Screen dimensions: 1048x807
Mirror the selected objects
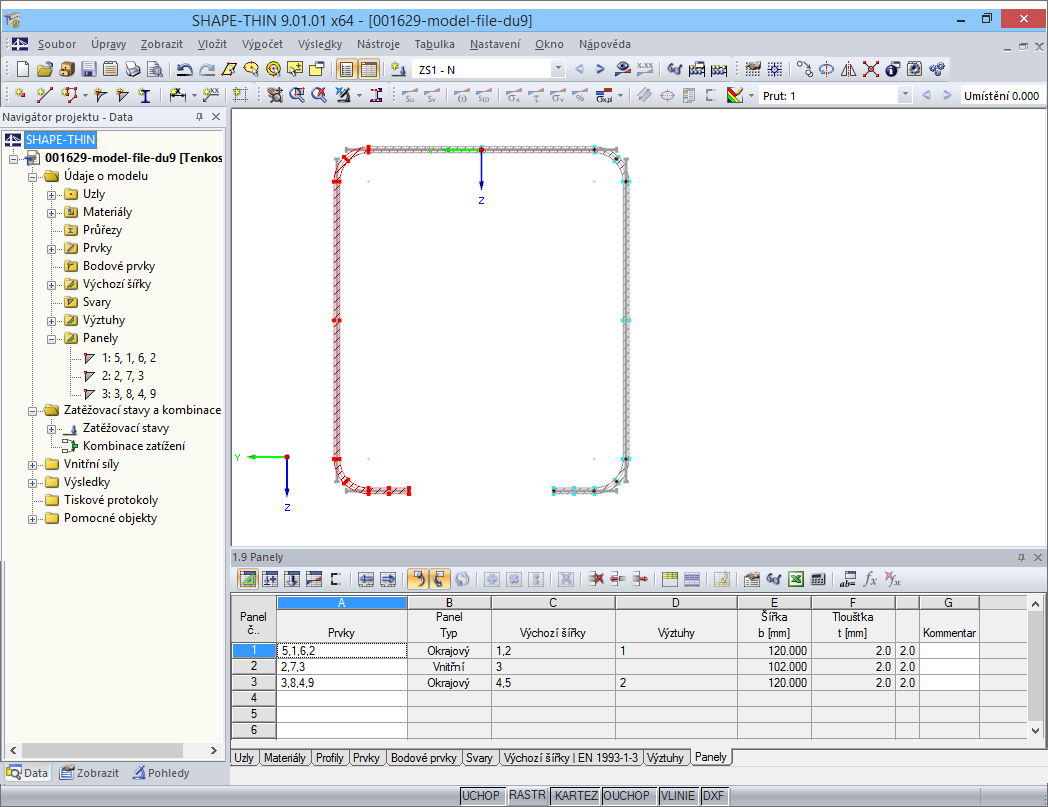tap(849, 69)
